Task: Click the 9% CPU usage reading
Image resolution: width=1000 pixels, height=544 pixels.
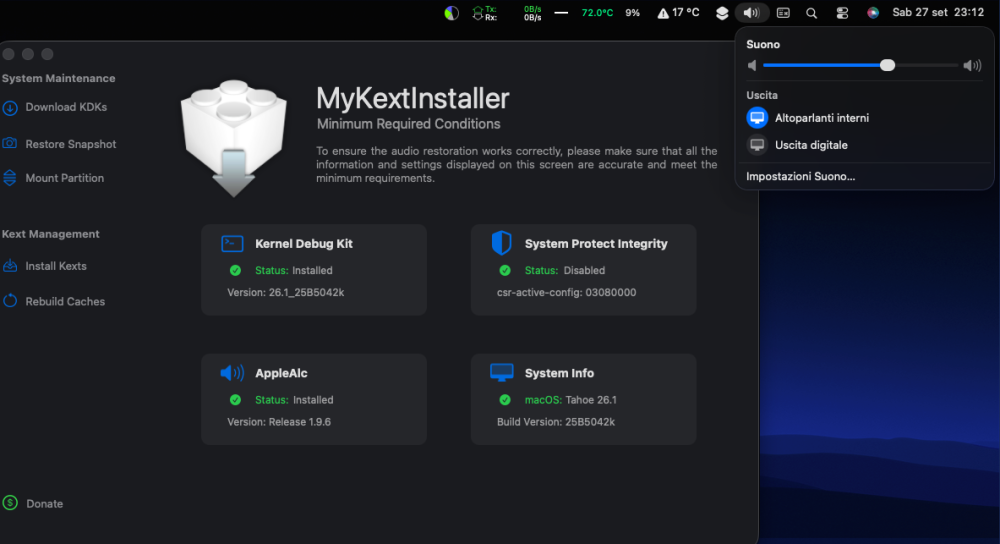Action: tap(632, 13)
